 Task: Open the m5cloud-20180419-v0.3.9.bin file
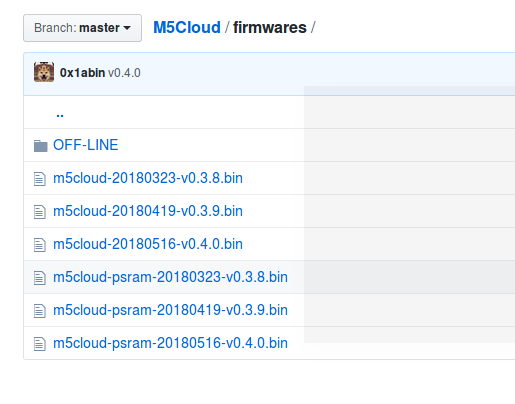click(148, 211)
